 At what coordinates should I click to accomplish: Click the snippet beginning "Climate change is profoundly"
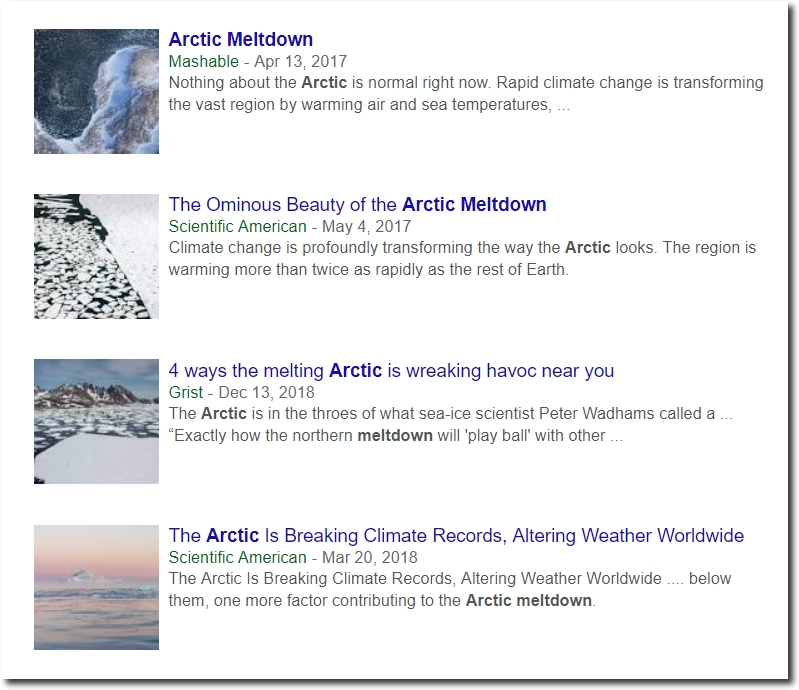tap(462, 258)
